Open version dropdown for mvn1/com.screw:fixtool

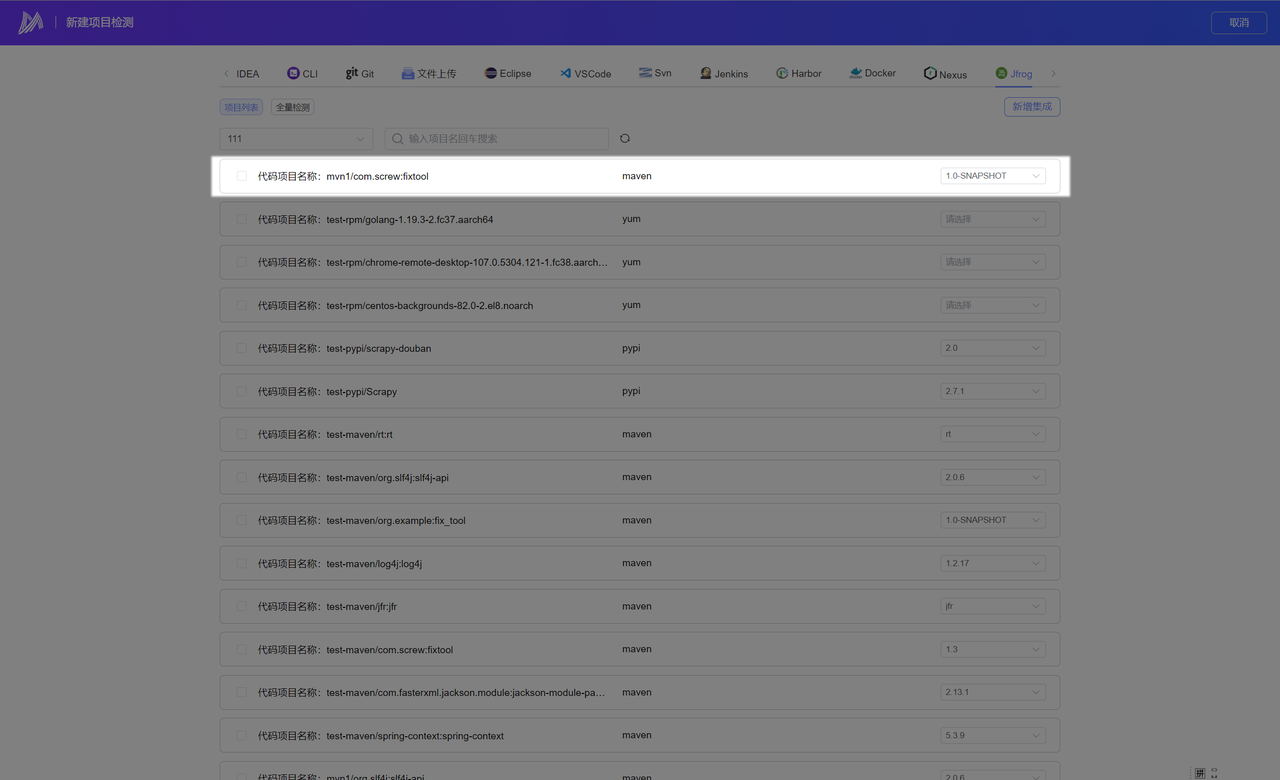pos(992,176)
